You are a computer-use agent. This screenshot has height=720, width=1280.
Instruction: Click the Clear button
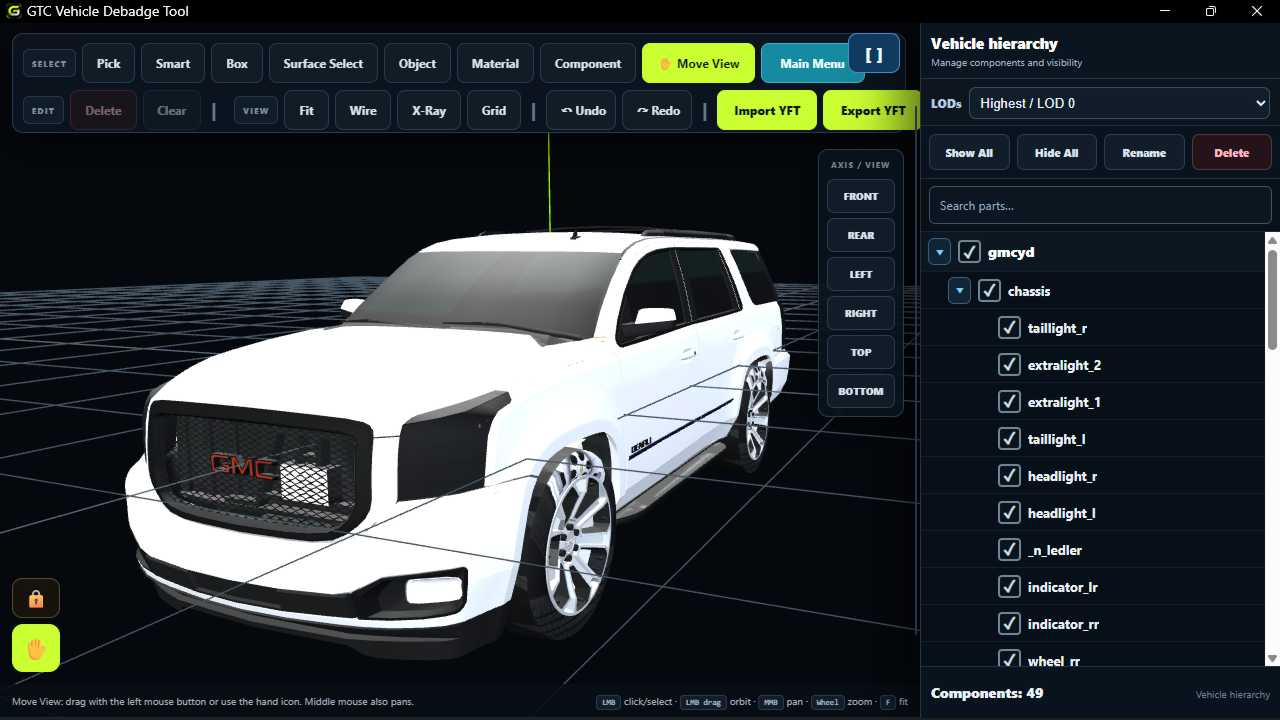[172, 110]
